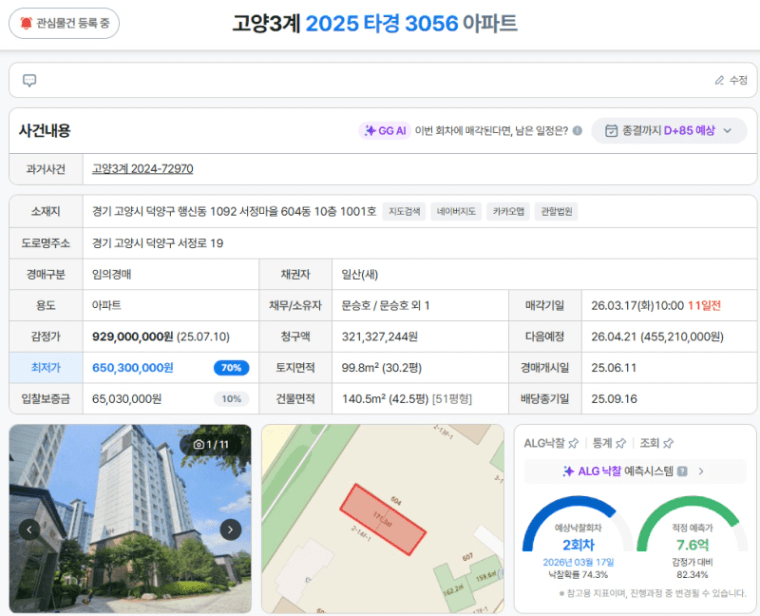Click the siren icon for watchlist registration
The height and width of the screenshot is (616, 760).
pyautogui.click(x=25, y=22)
